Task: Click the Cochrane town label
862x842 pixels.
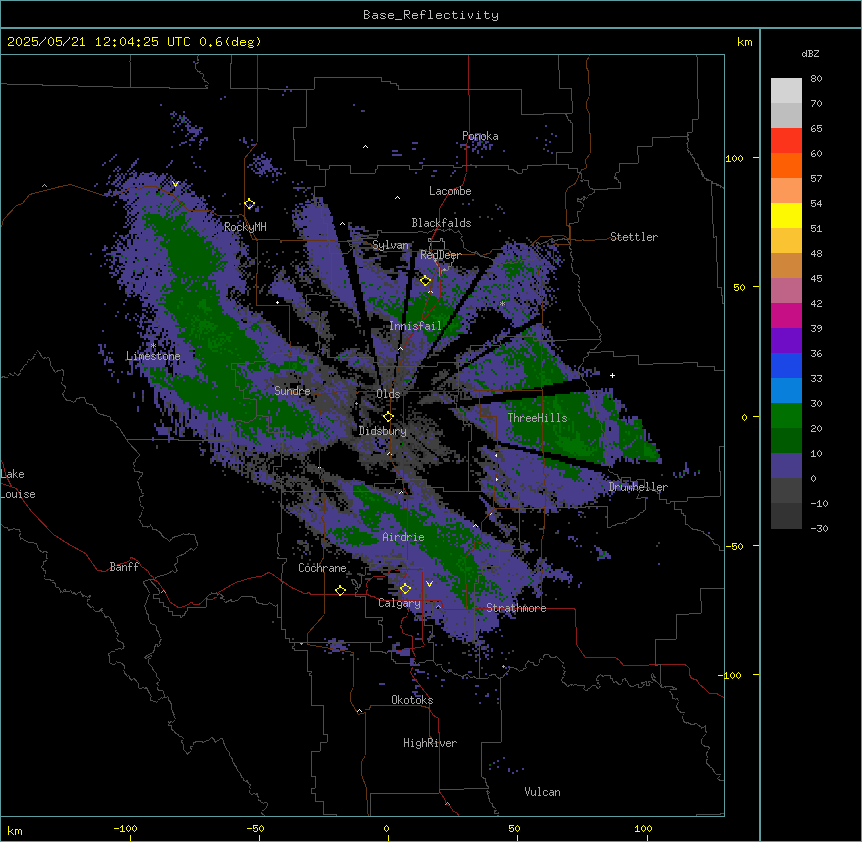Action: (x=322, y=568)
